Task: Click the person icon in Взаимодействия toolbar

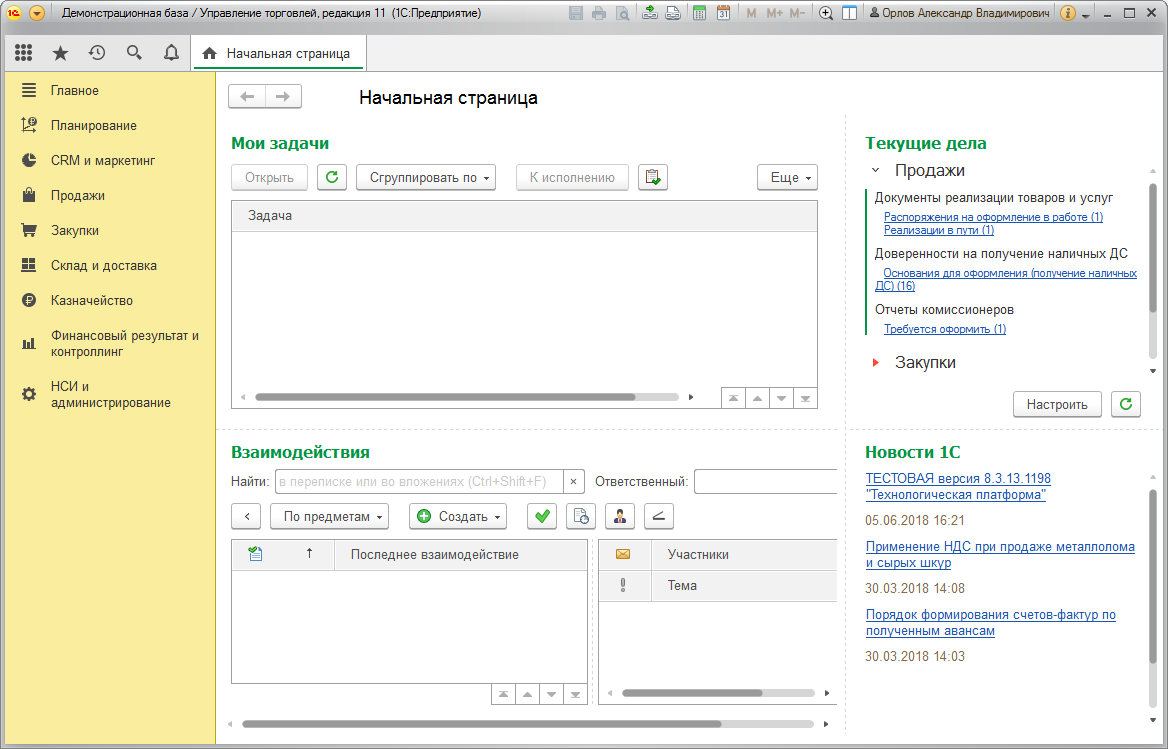Action: 620,516
